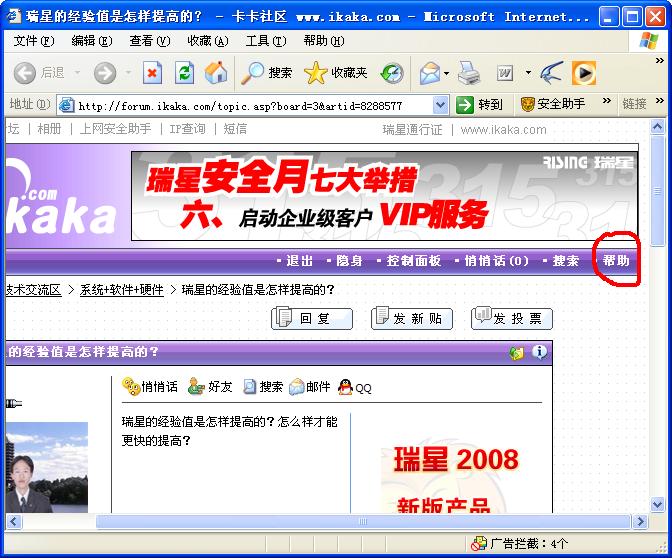
Task: Click the vertical scrollbar down arrow
Action: 657,504
